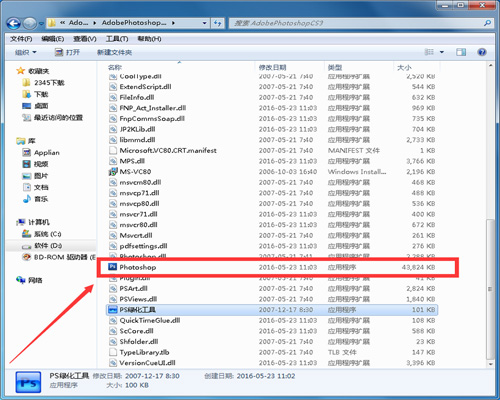Open address bar history dropdown
This screenshot has width=500, height=400.
click(x=205, y=23)
